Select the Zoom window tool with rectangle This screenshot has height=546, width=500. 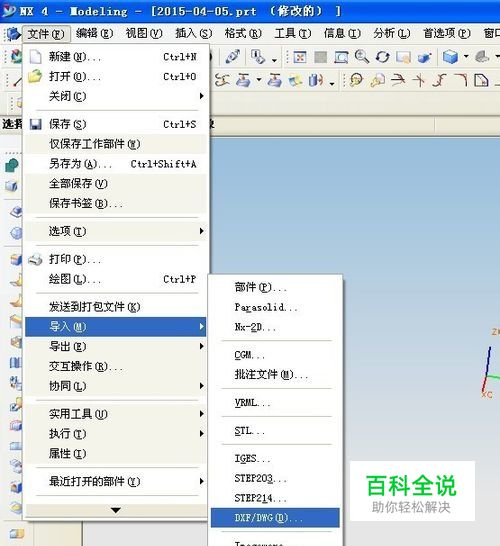[x=341, y=57]
